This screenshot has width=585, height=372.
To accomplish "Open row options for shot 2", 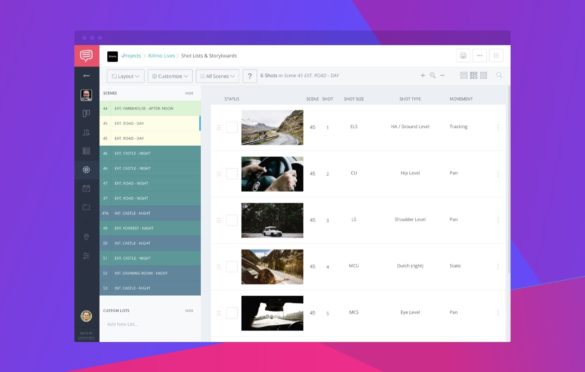I will (498, 174).
